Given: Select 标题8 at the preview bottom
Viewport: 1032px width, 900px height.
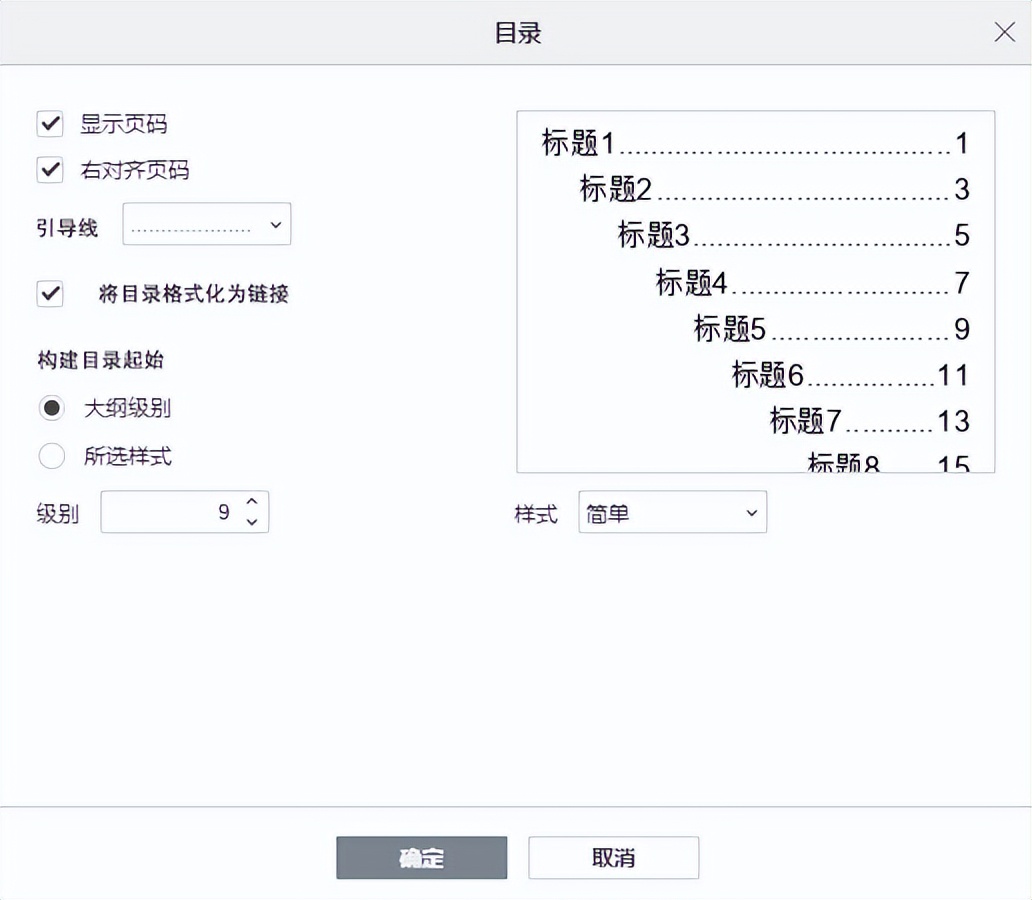Looking at the screenshot, I should point(840,464).
